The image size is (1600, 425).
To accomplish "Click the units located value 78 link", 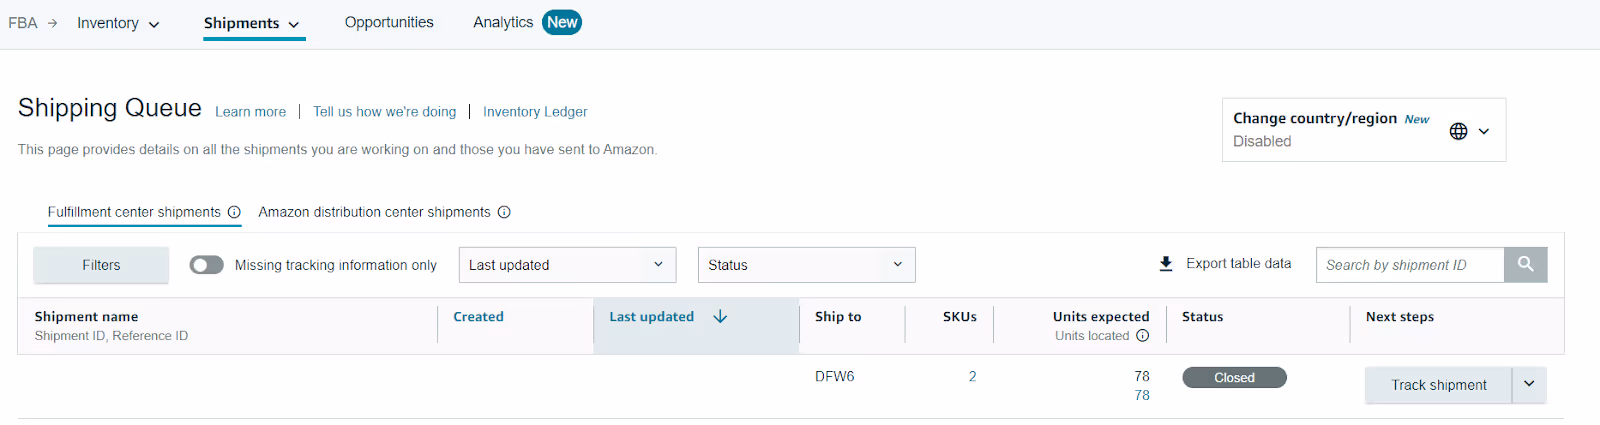I will pos(1142,396).
